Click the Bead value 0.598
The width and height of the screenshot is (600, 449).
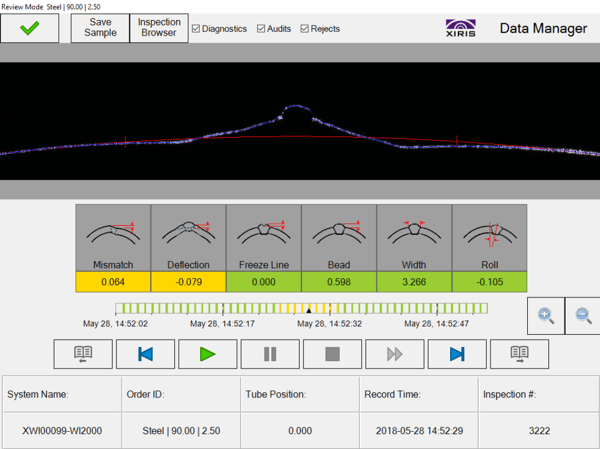pyautogui.click(x=339, y=282)
